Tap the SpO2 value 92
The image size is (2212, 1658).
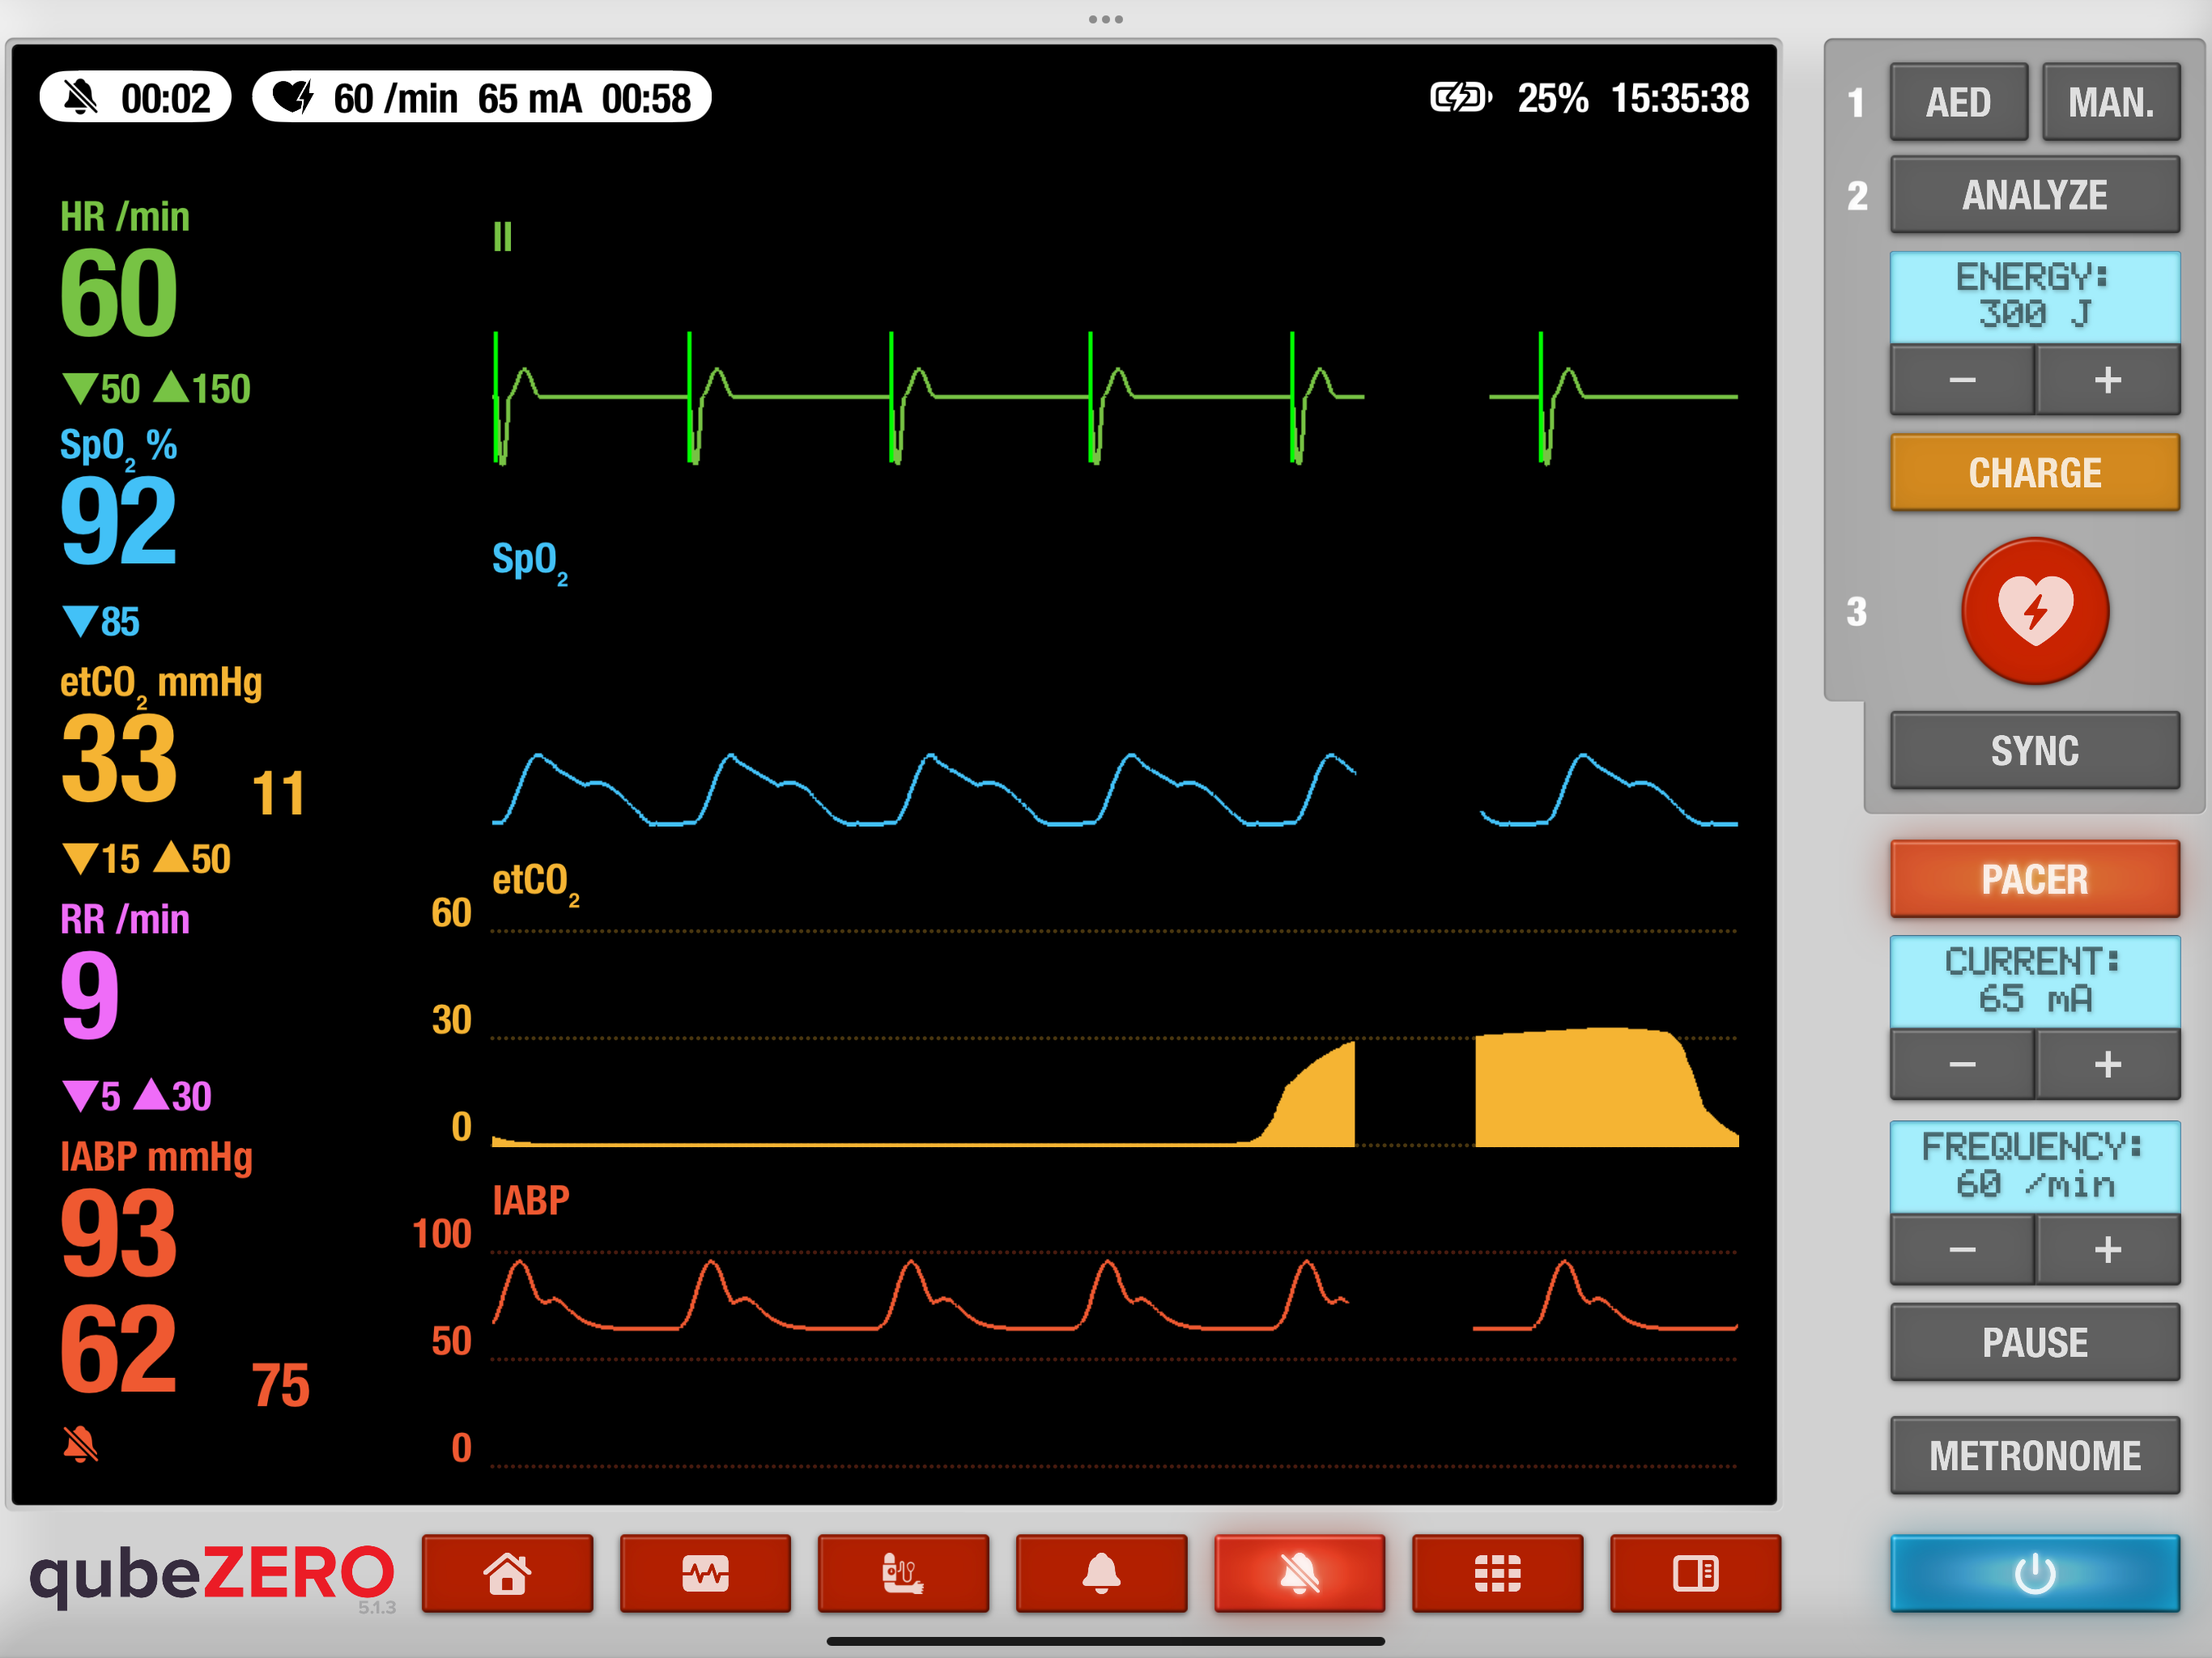click(118, 521)
